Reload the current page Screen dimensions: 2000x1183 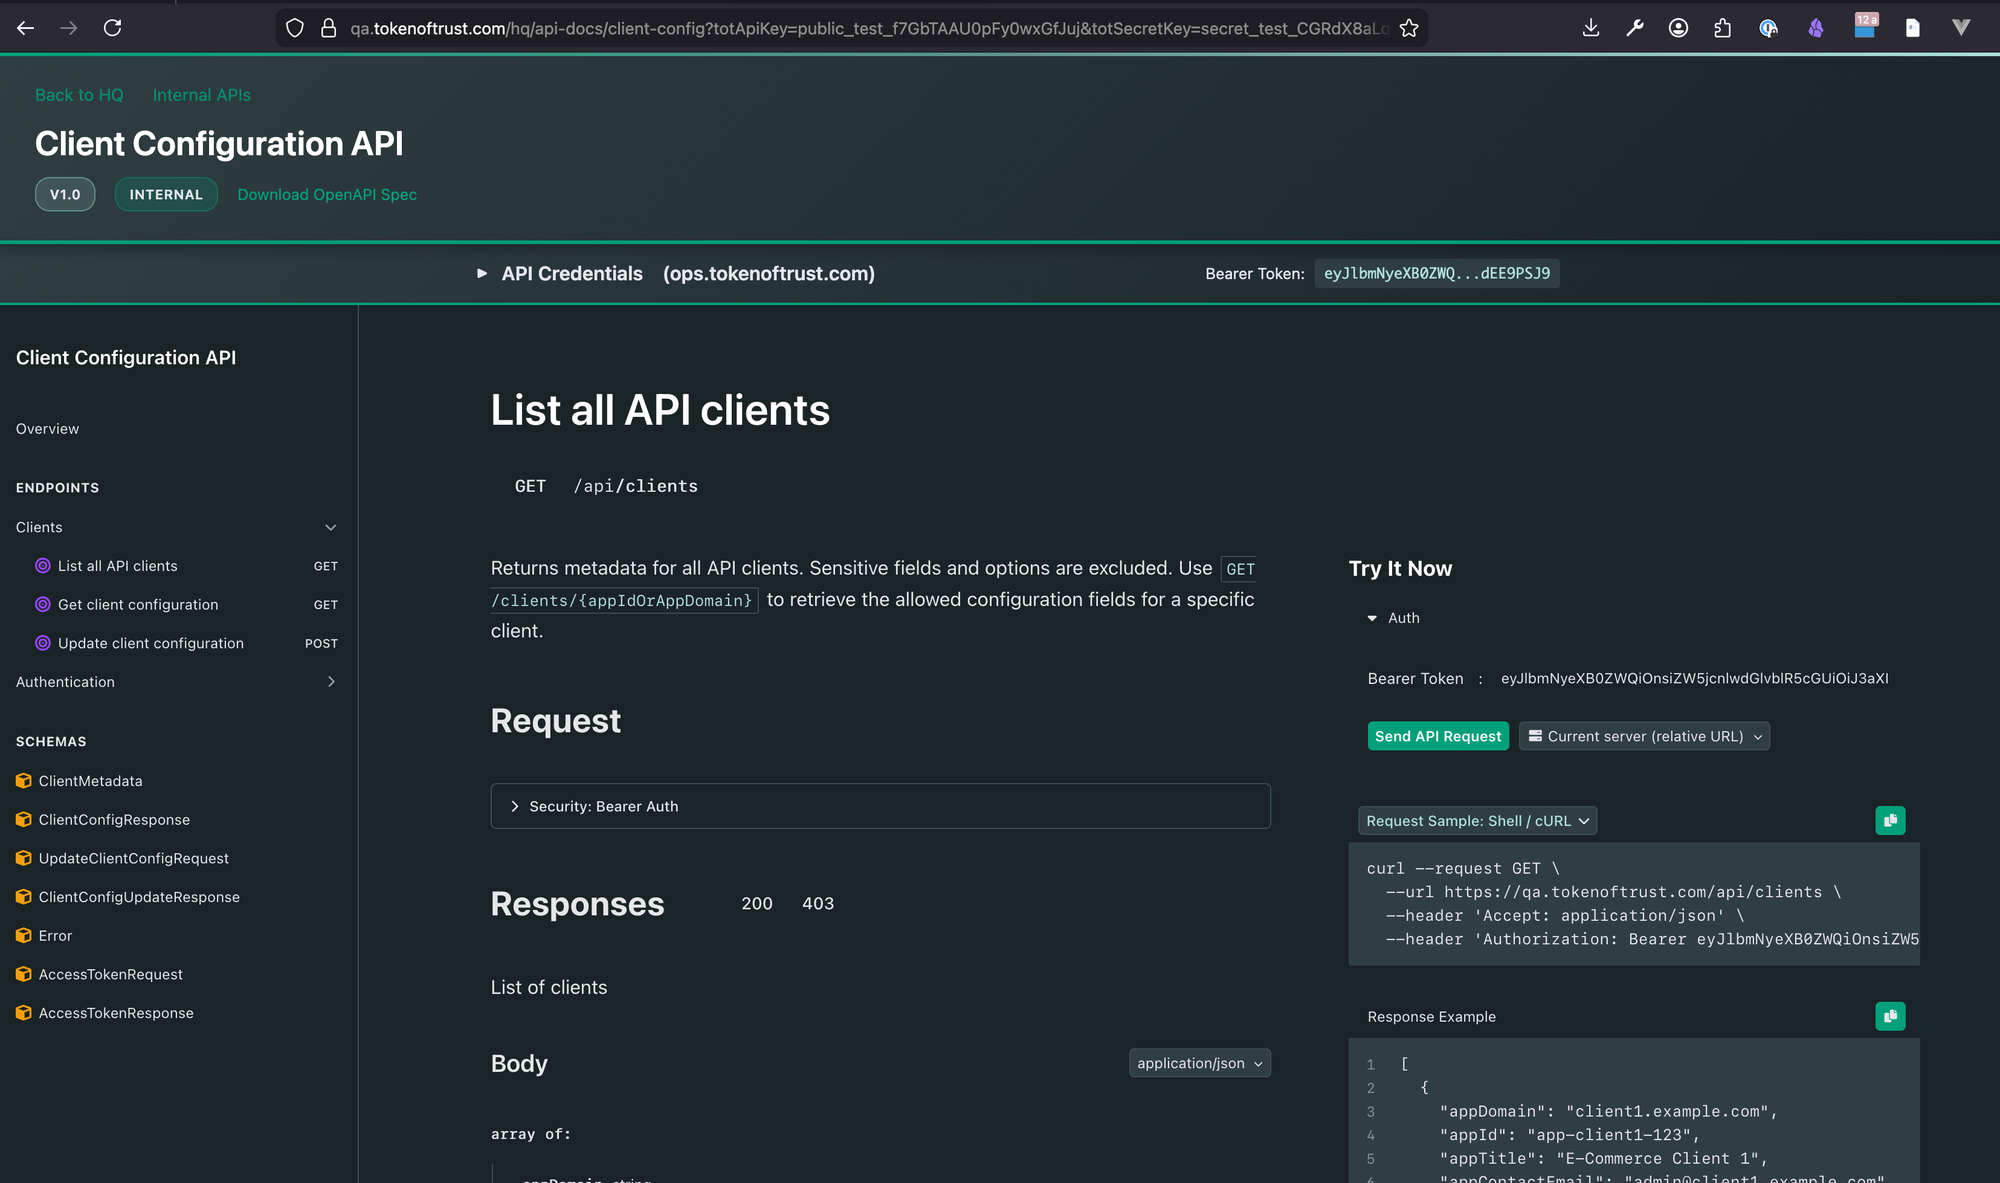pos(113,27)
